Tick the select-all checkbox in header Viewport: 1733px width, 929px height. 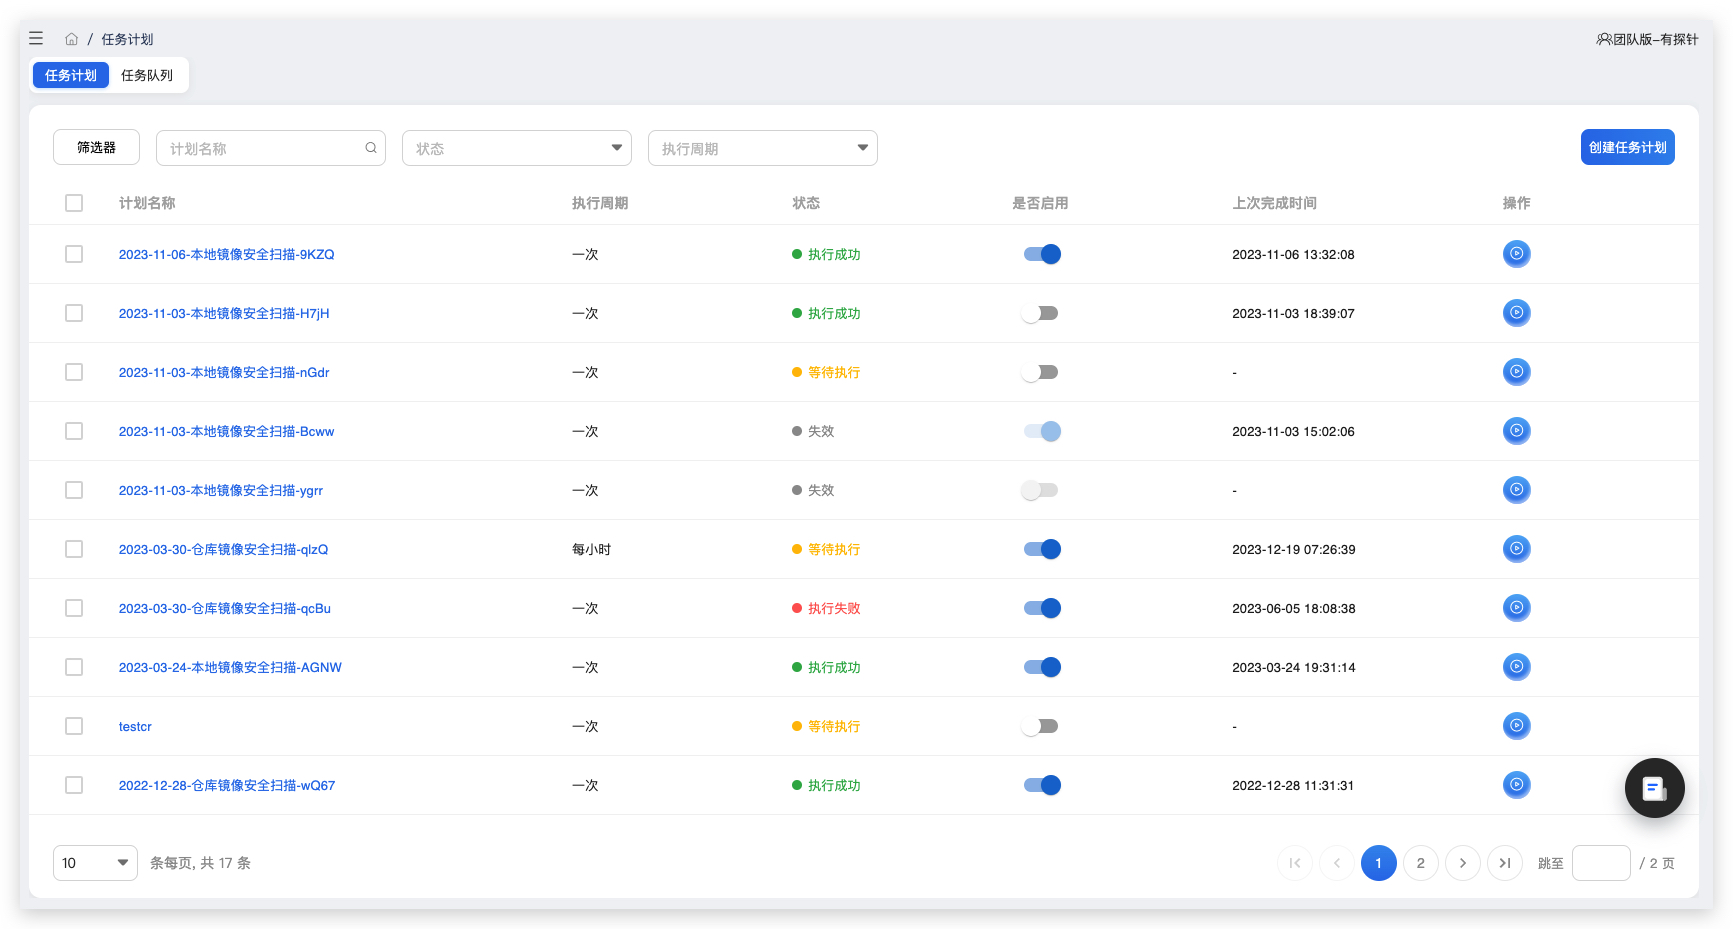tap(74, 203)
